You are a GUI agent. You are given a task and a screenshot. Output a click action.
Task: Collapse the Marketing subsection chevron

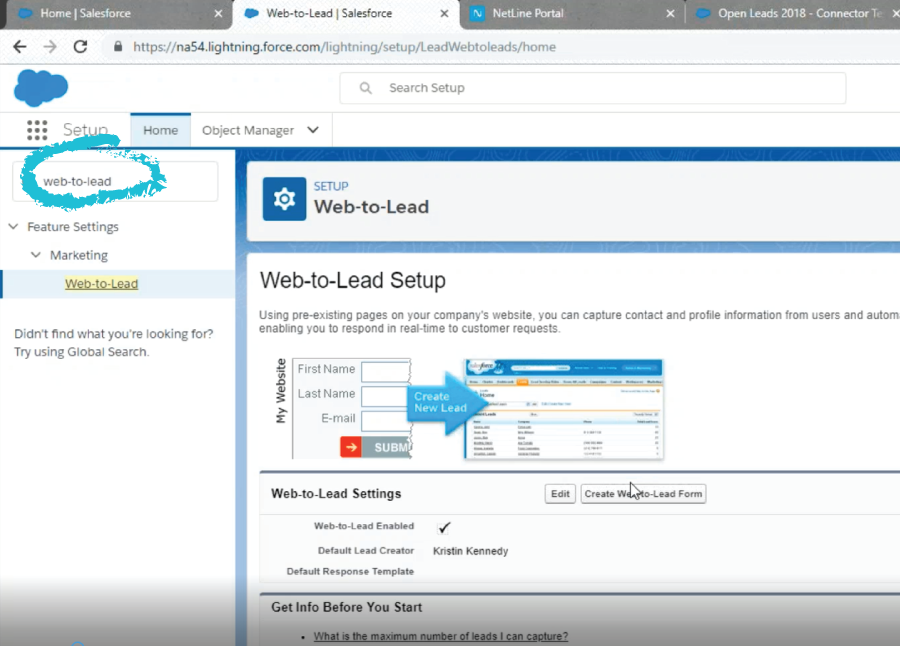pos(36,254)
